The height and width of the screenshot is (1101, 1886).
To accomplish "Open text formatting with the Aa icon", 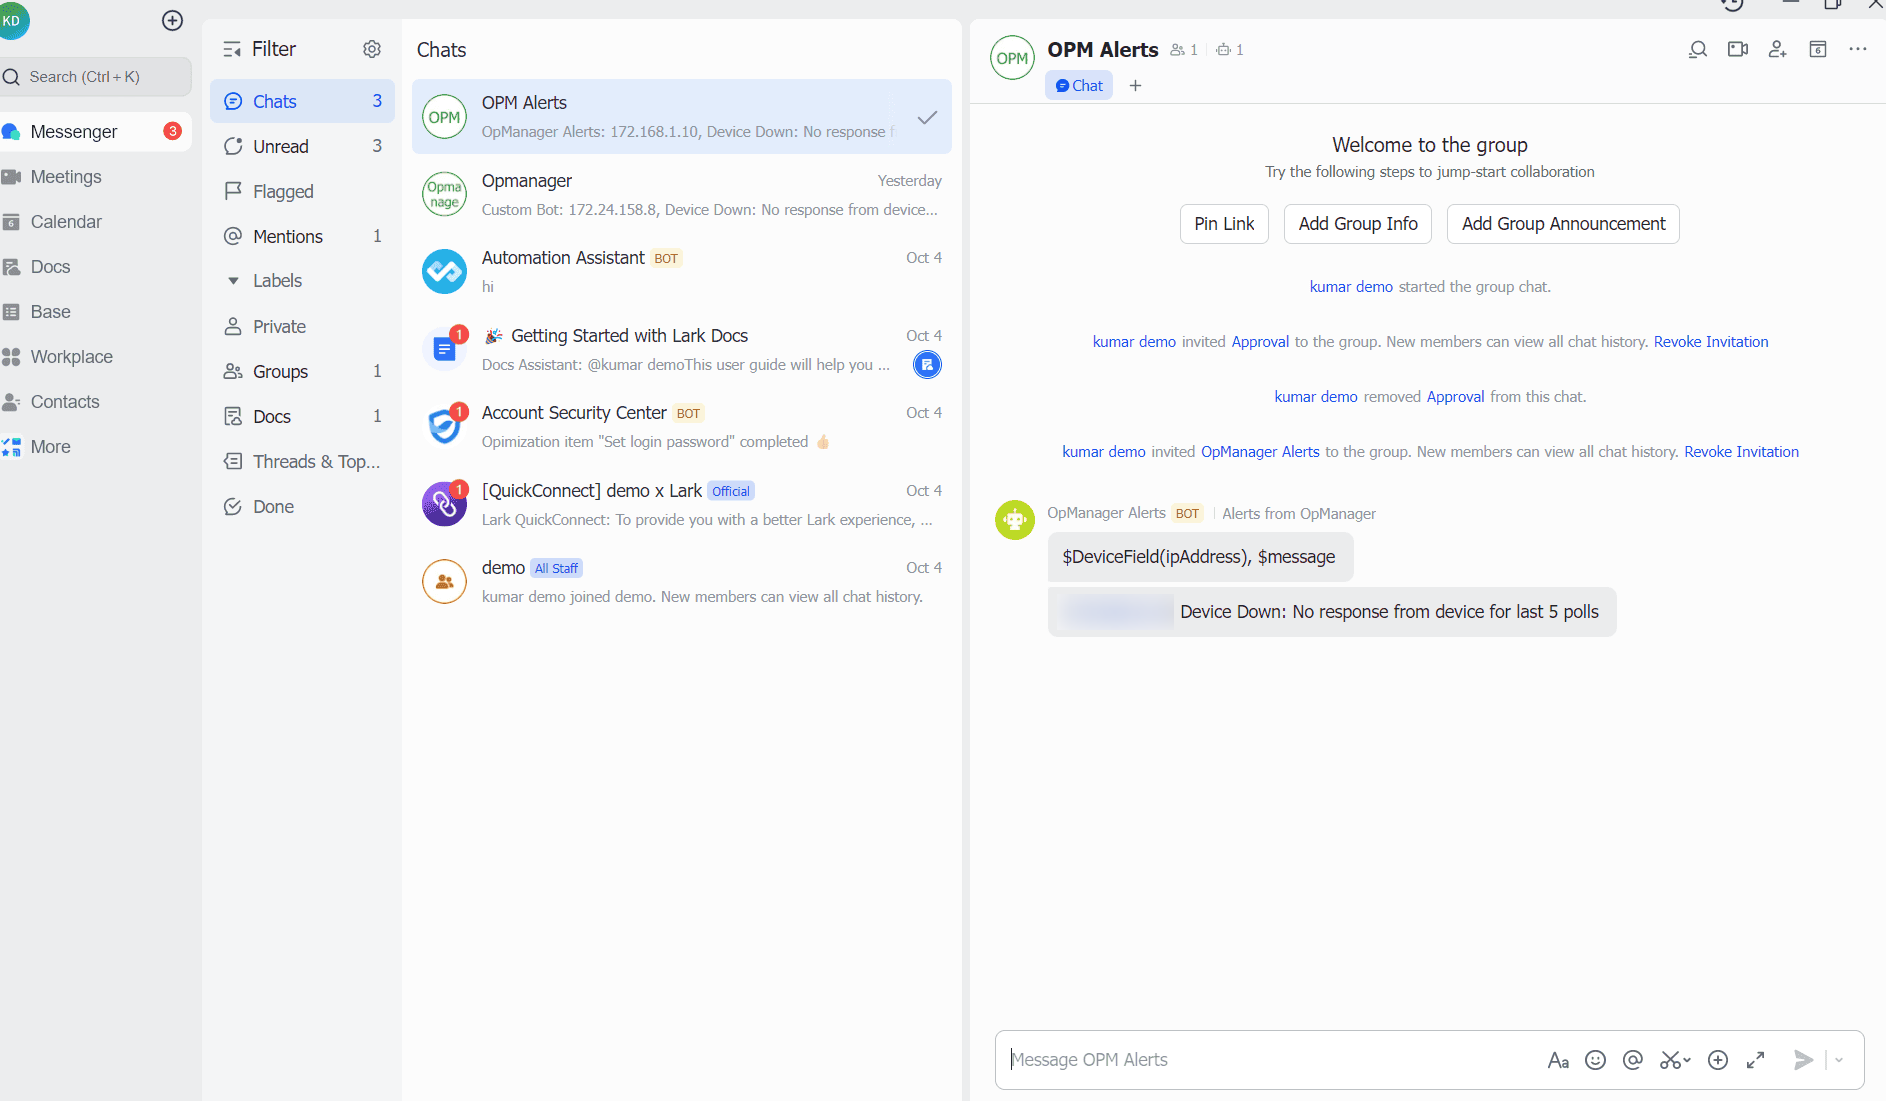I will point(1559,1059).
